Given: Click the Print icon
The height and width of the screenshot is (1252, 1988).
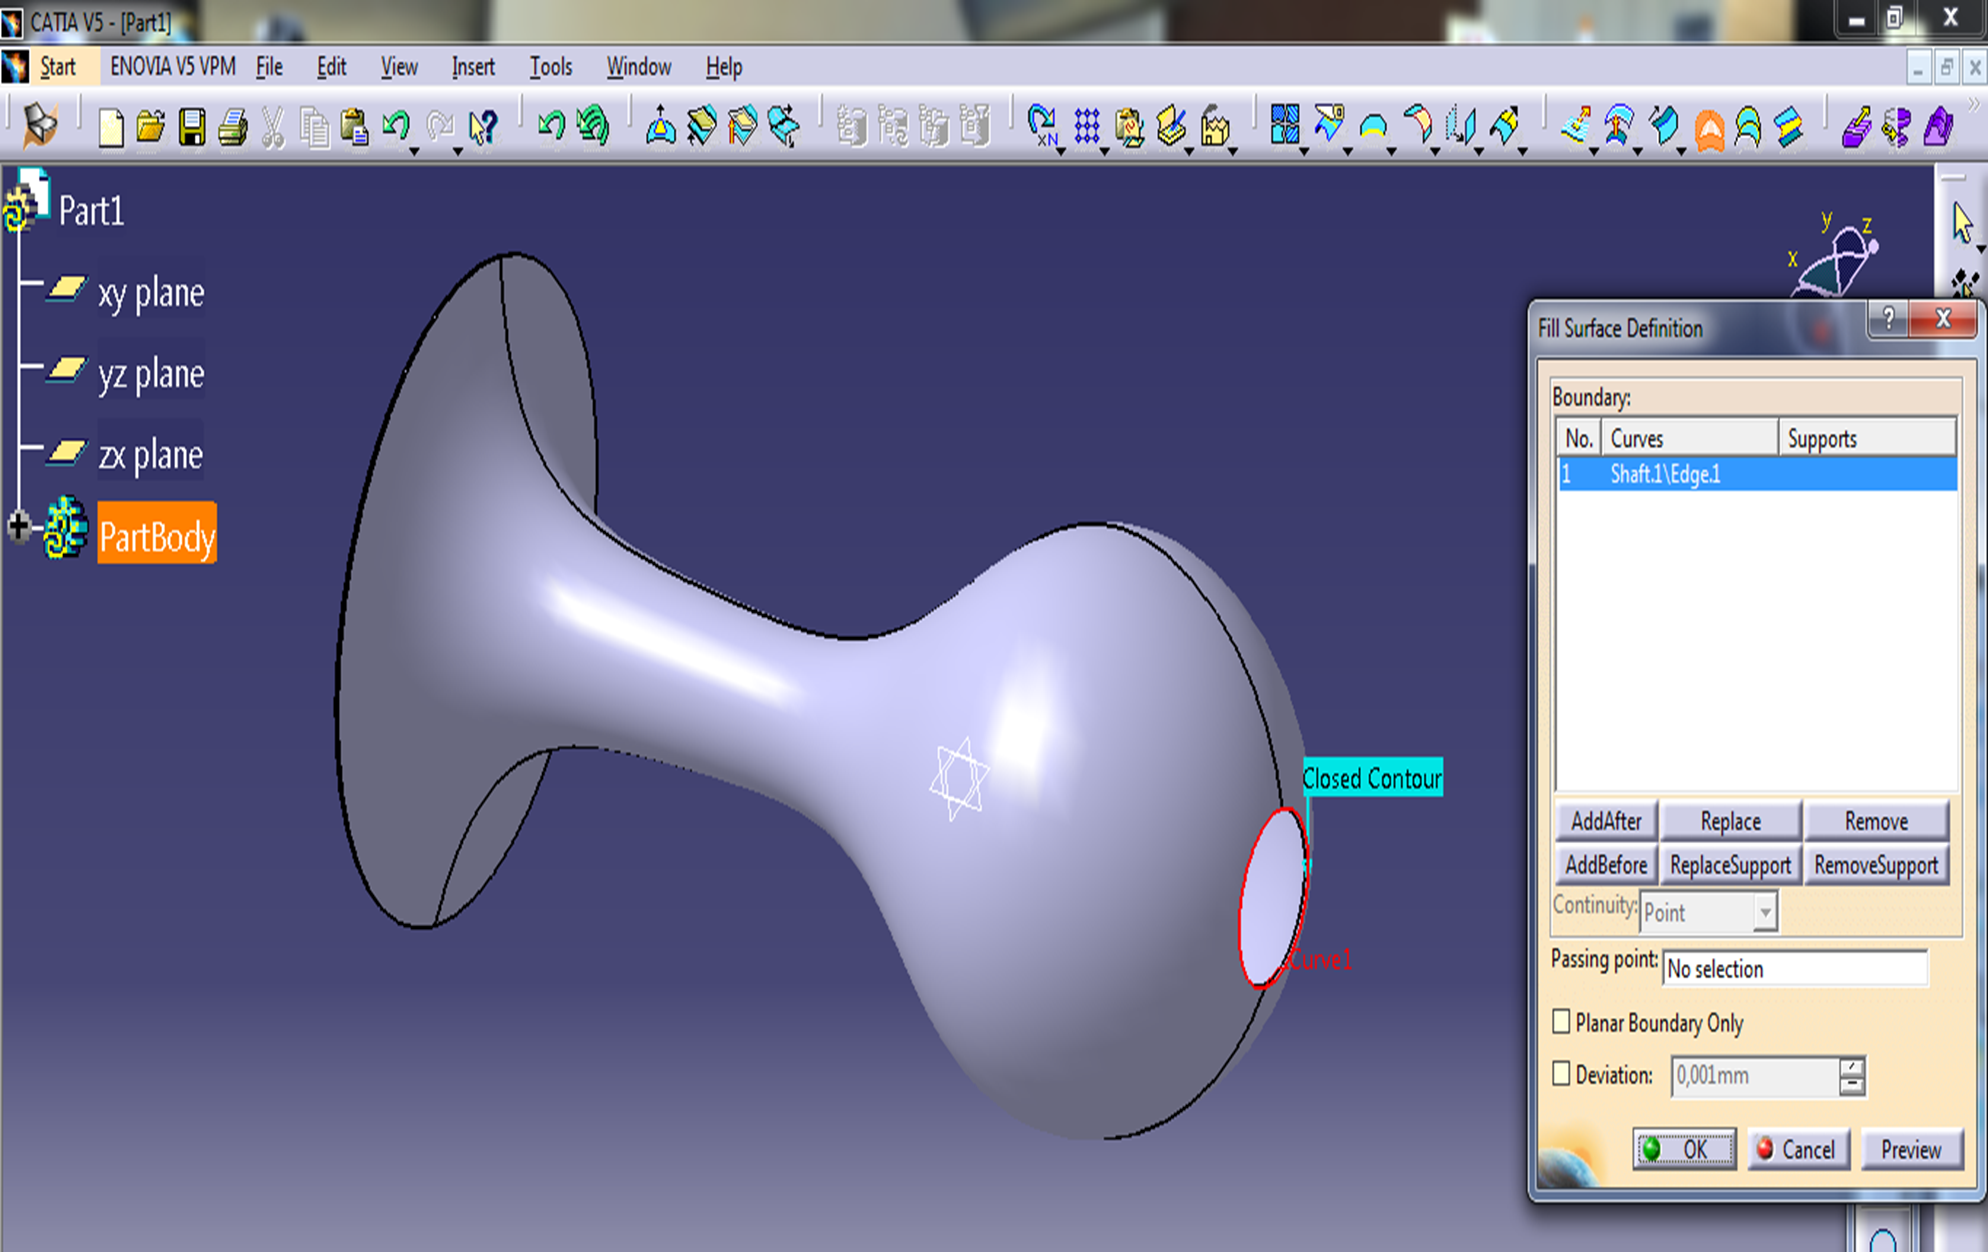Looking at the screenshot, I should [x=233, y=128].
